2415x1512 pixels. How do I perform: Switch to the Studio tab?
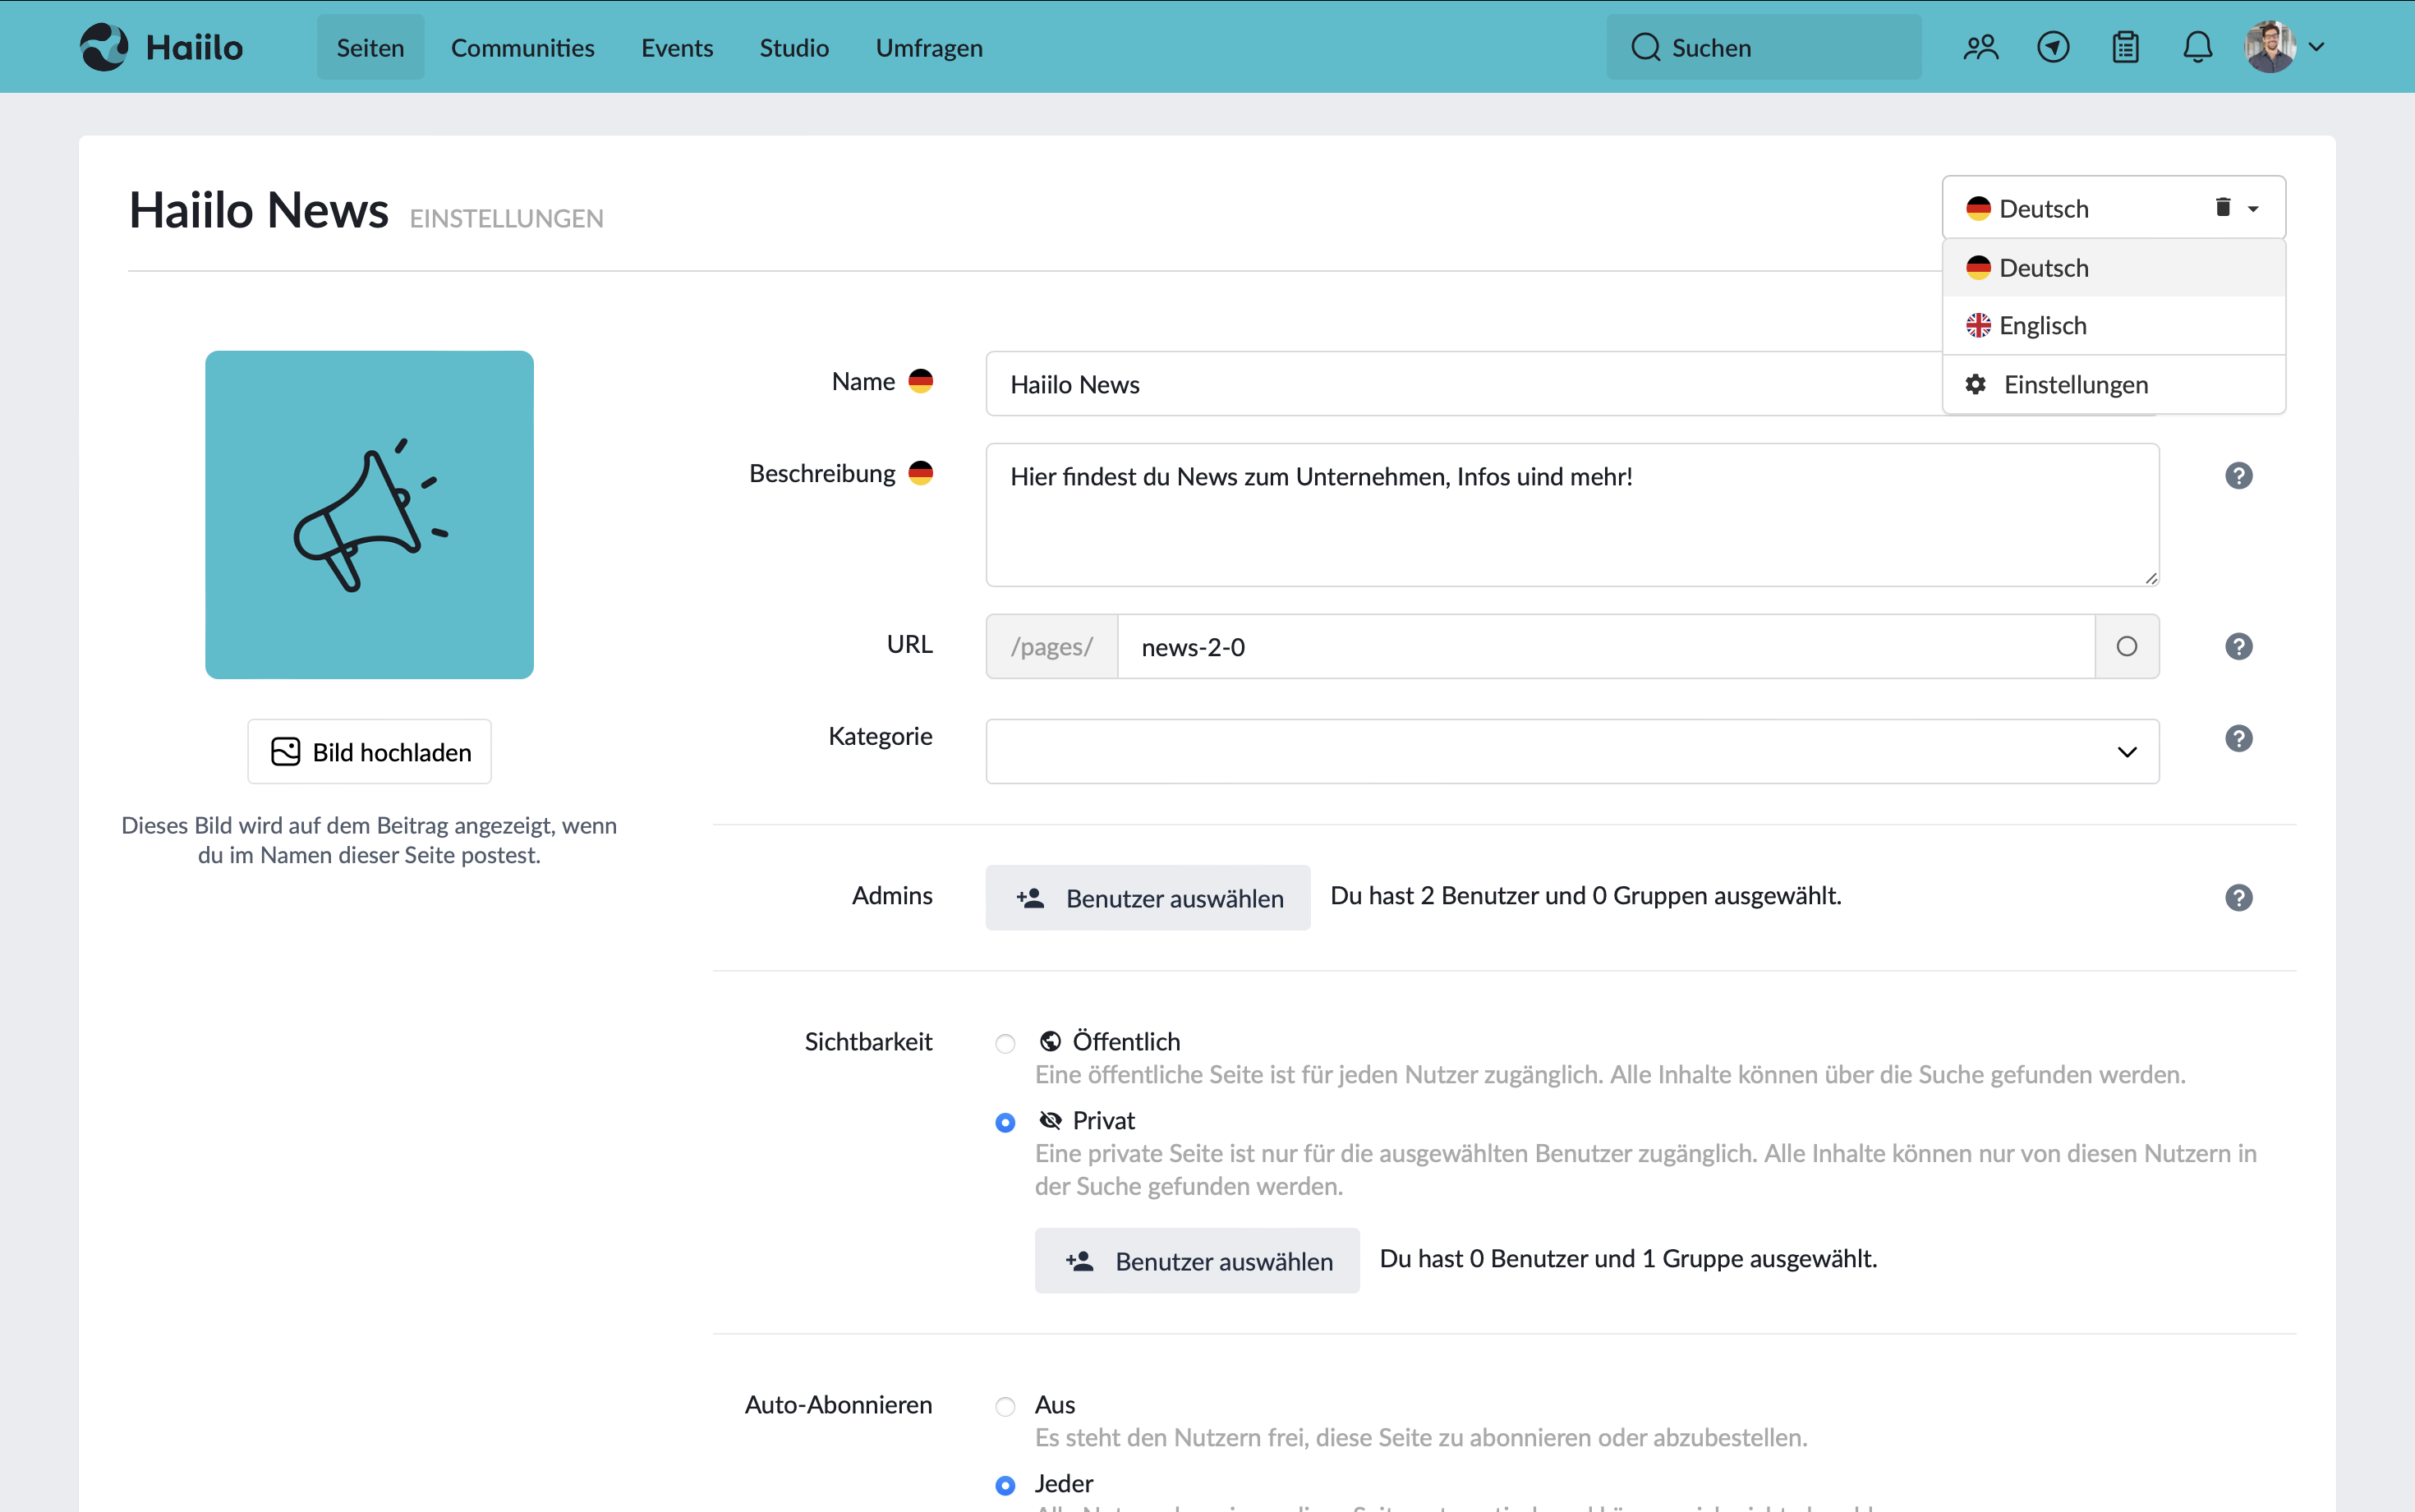click(x=794, y=47)
